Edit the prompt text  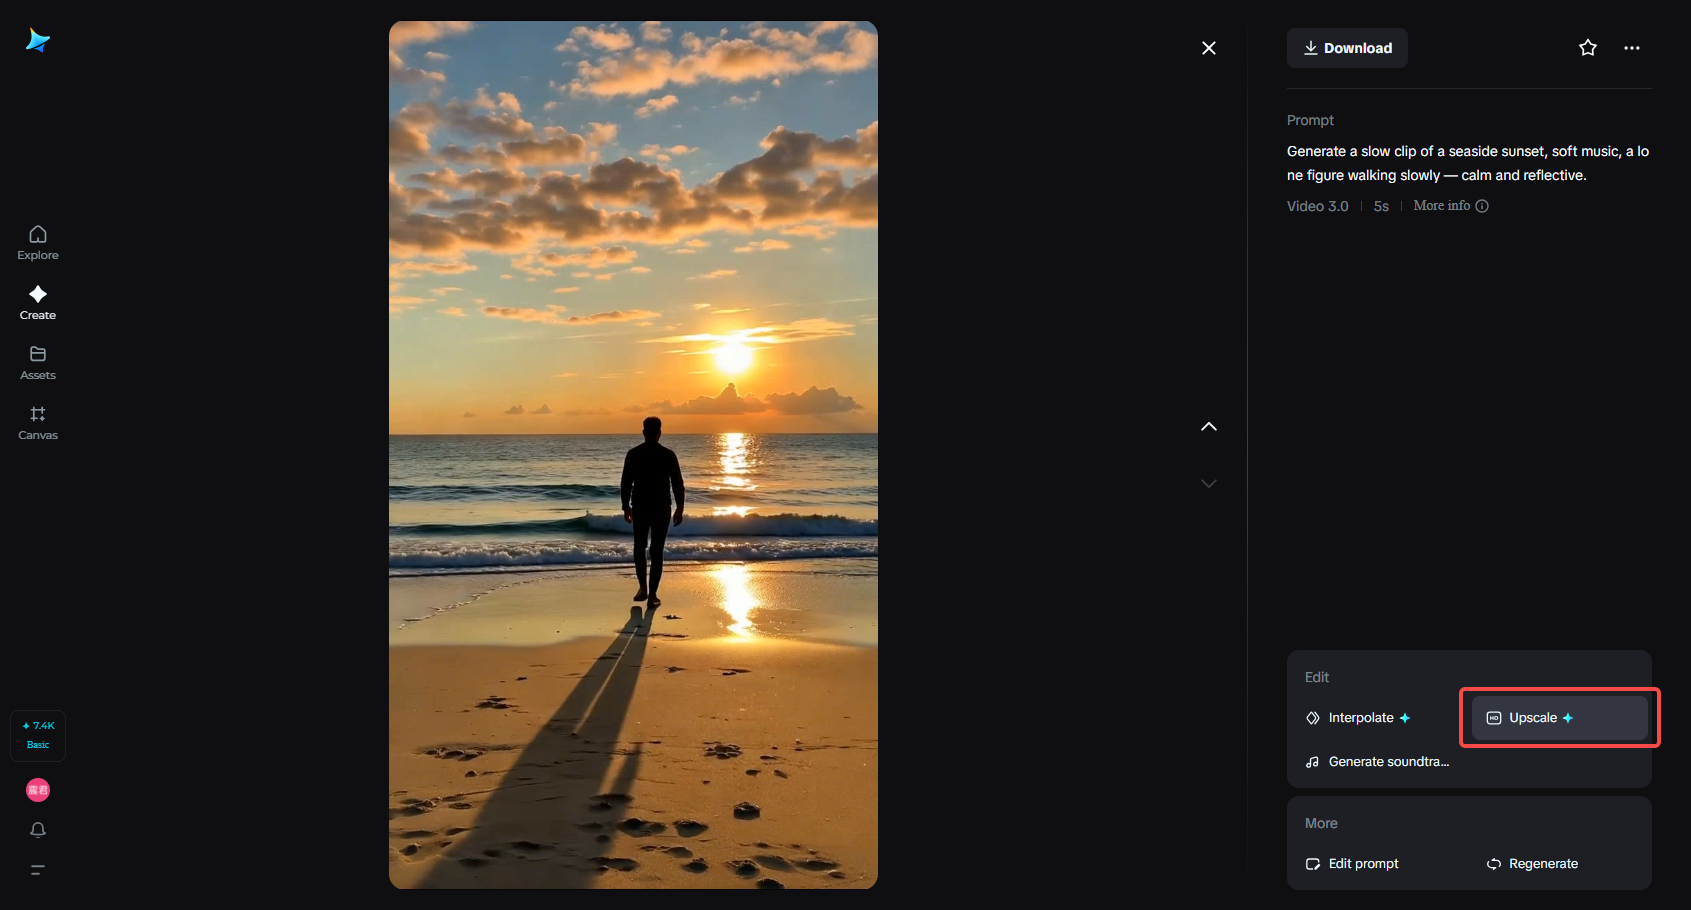(1352, 864)
